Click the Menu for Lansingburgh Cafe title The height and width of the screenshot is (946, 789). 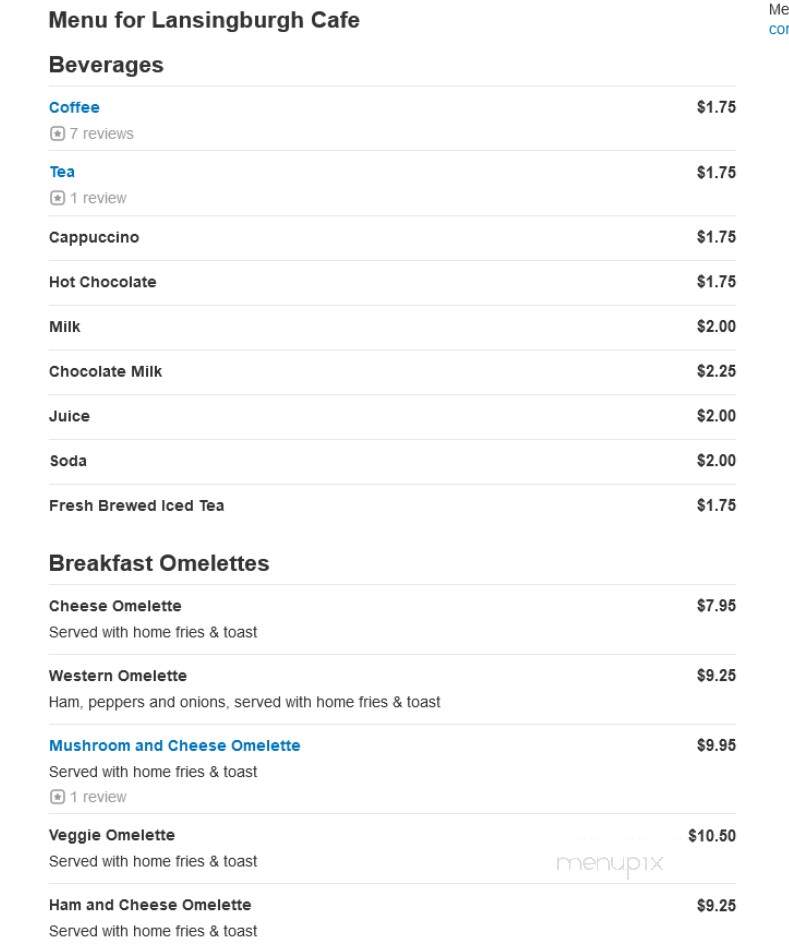(204, 20)
